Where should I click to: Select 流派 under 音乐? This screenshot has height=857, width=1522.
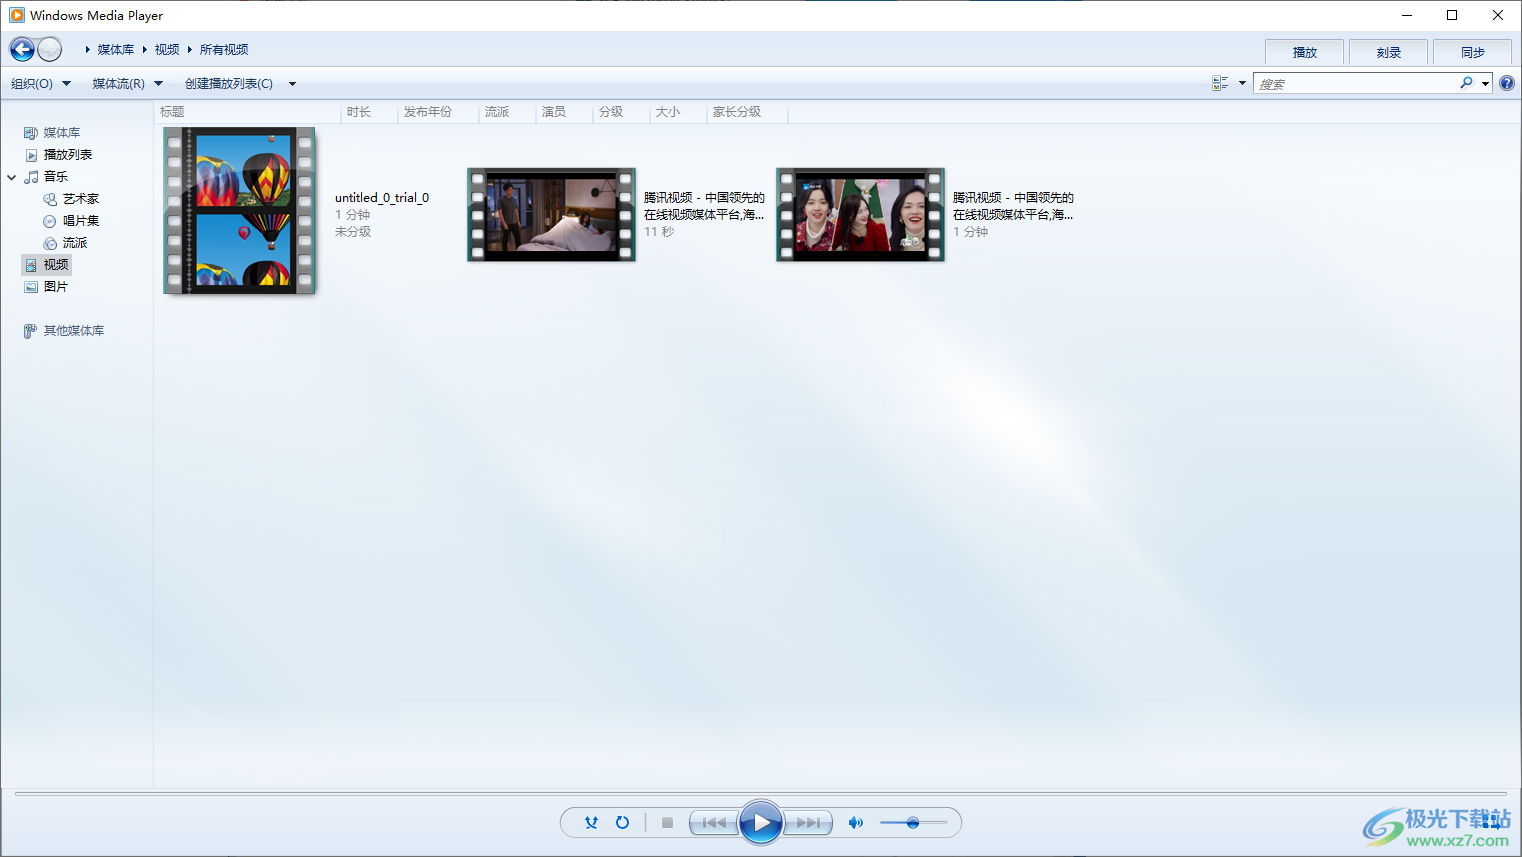(75, 242)
